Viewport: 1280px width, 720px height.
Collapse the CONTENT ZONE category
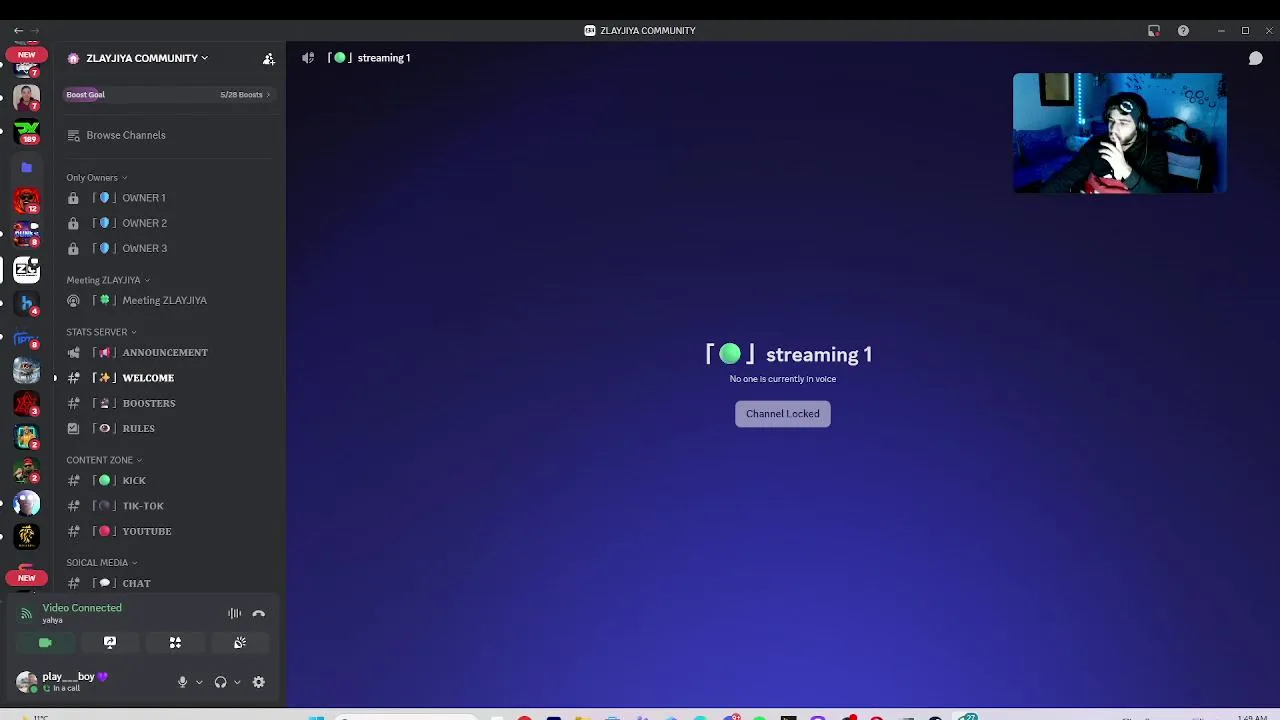[x=104, y=460]
